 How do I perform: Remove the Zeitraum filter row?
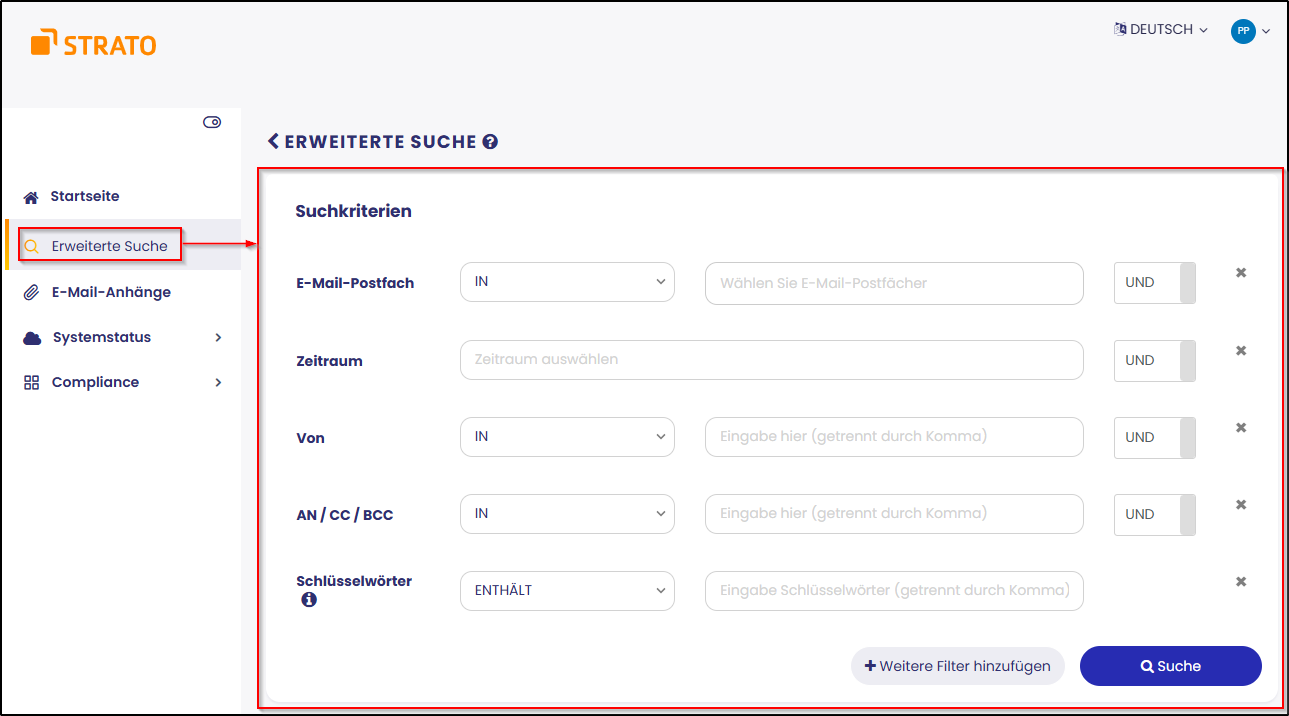click(x=1241, y=351)
